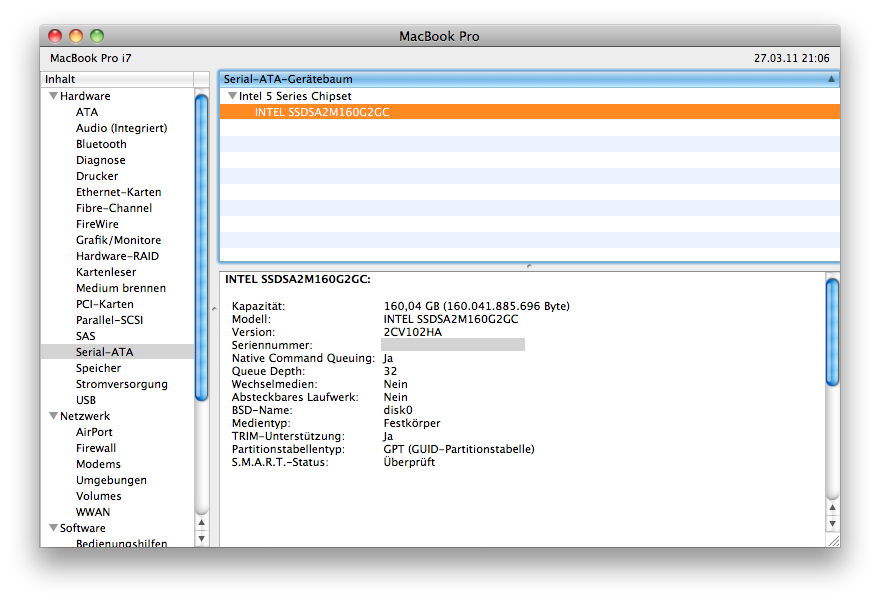880x602 pixels.
Task: Select Hardware-RAID entry
Action: tap(117, 256)
